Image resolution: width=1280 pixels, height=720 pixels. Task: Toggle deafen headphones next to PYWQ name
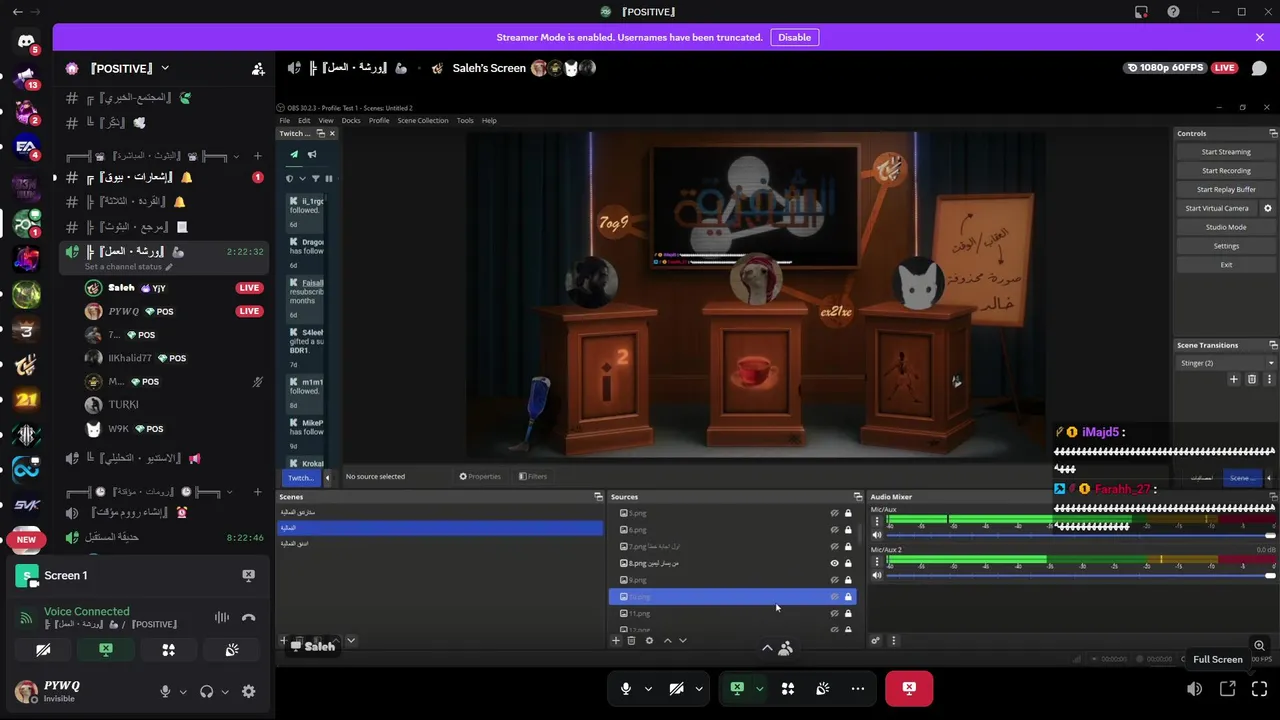[x=207, y=691]
